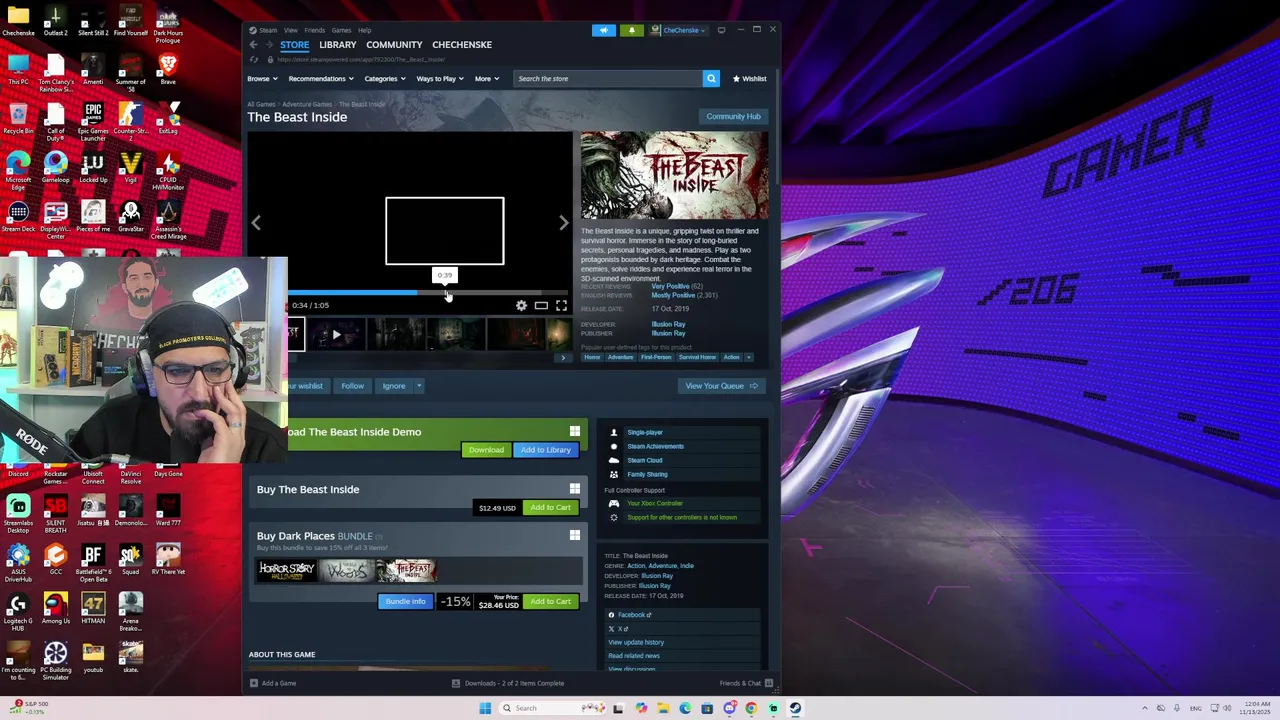Switch to the COMMUNITY tab
The image size is (1280, 720).
(x=394, y=45)
